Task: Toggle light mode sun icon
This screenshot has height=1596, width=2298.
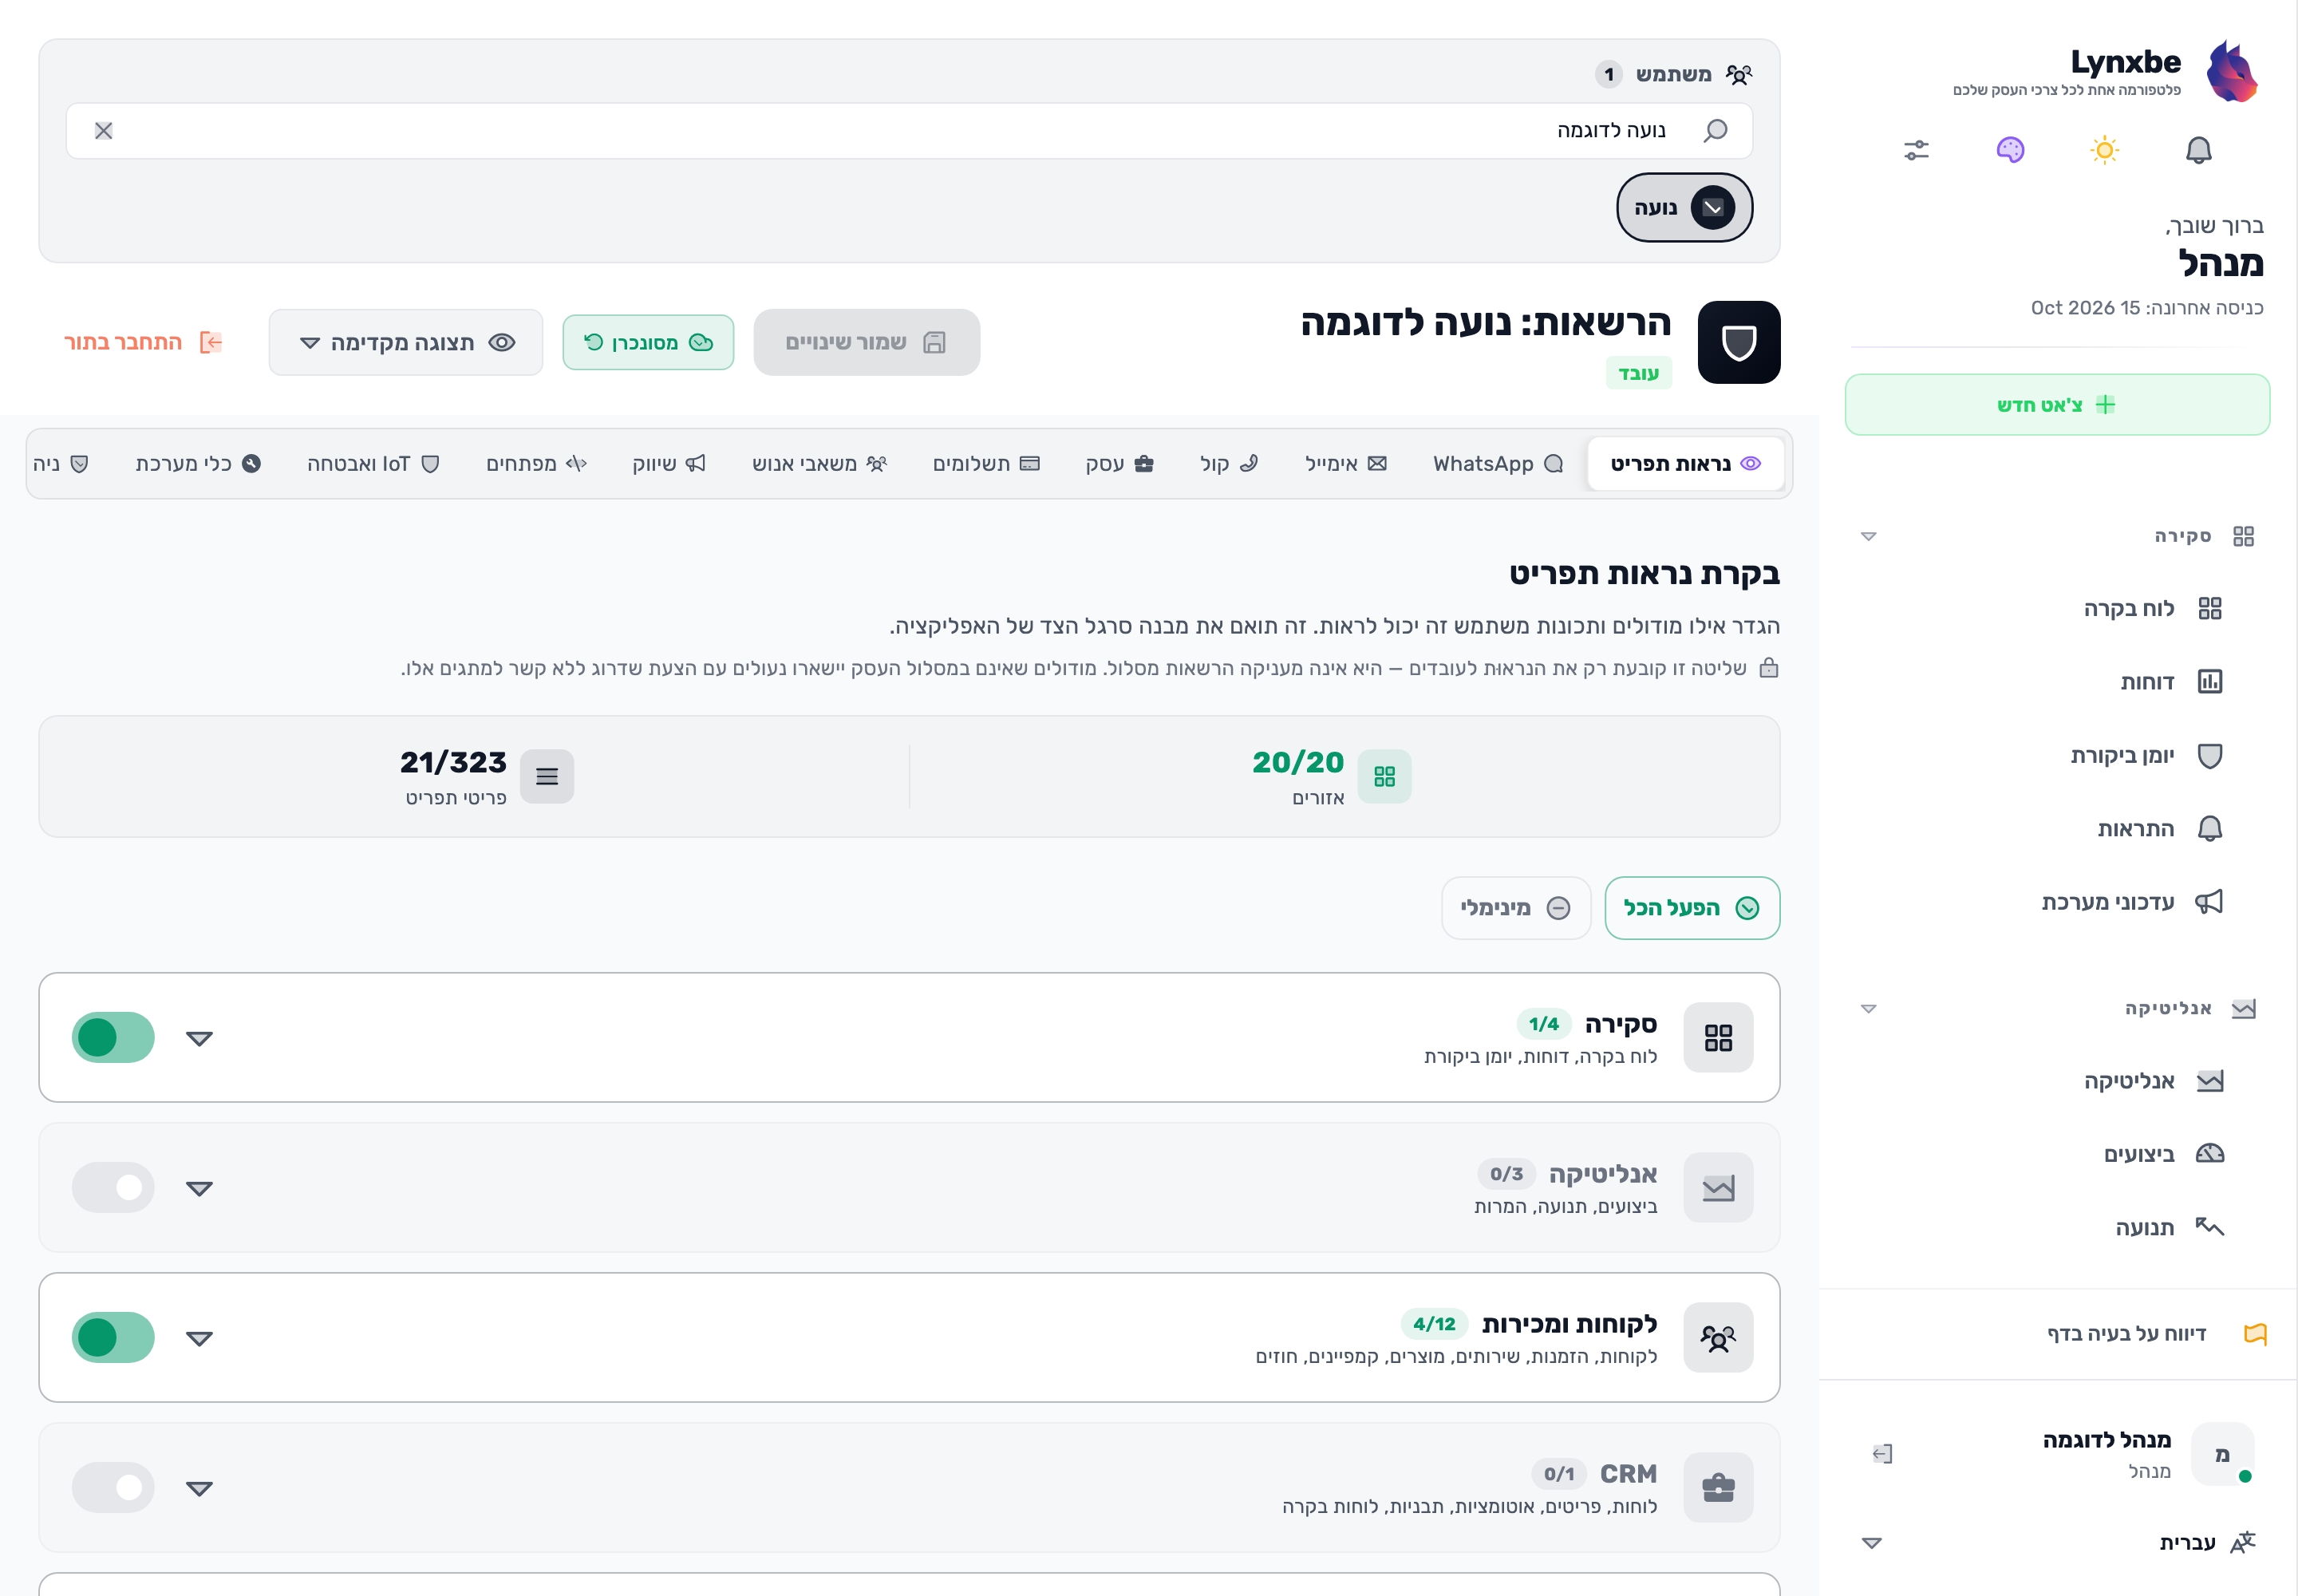Action: coord(2105,150)
